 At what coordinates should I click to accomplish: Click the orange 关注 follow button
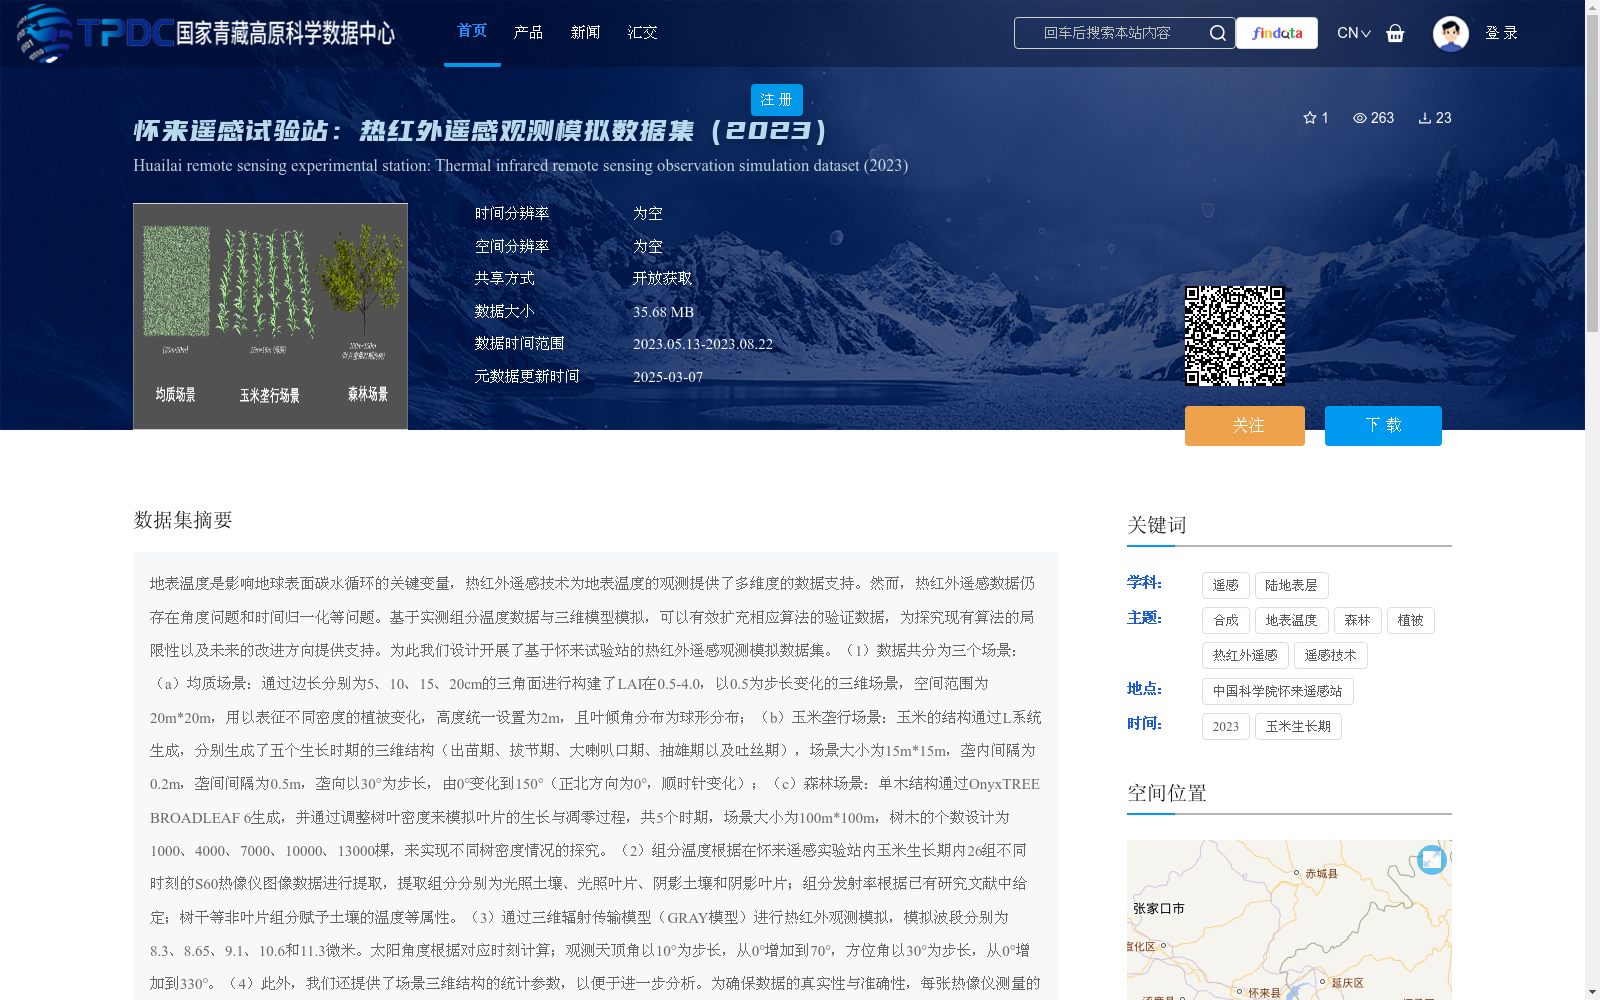coord(1245,426)
